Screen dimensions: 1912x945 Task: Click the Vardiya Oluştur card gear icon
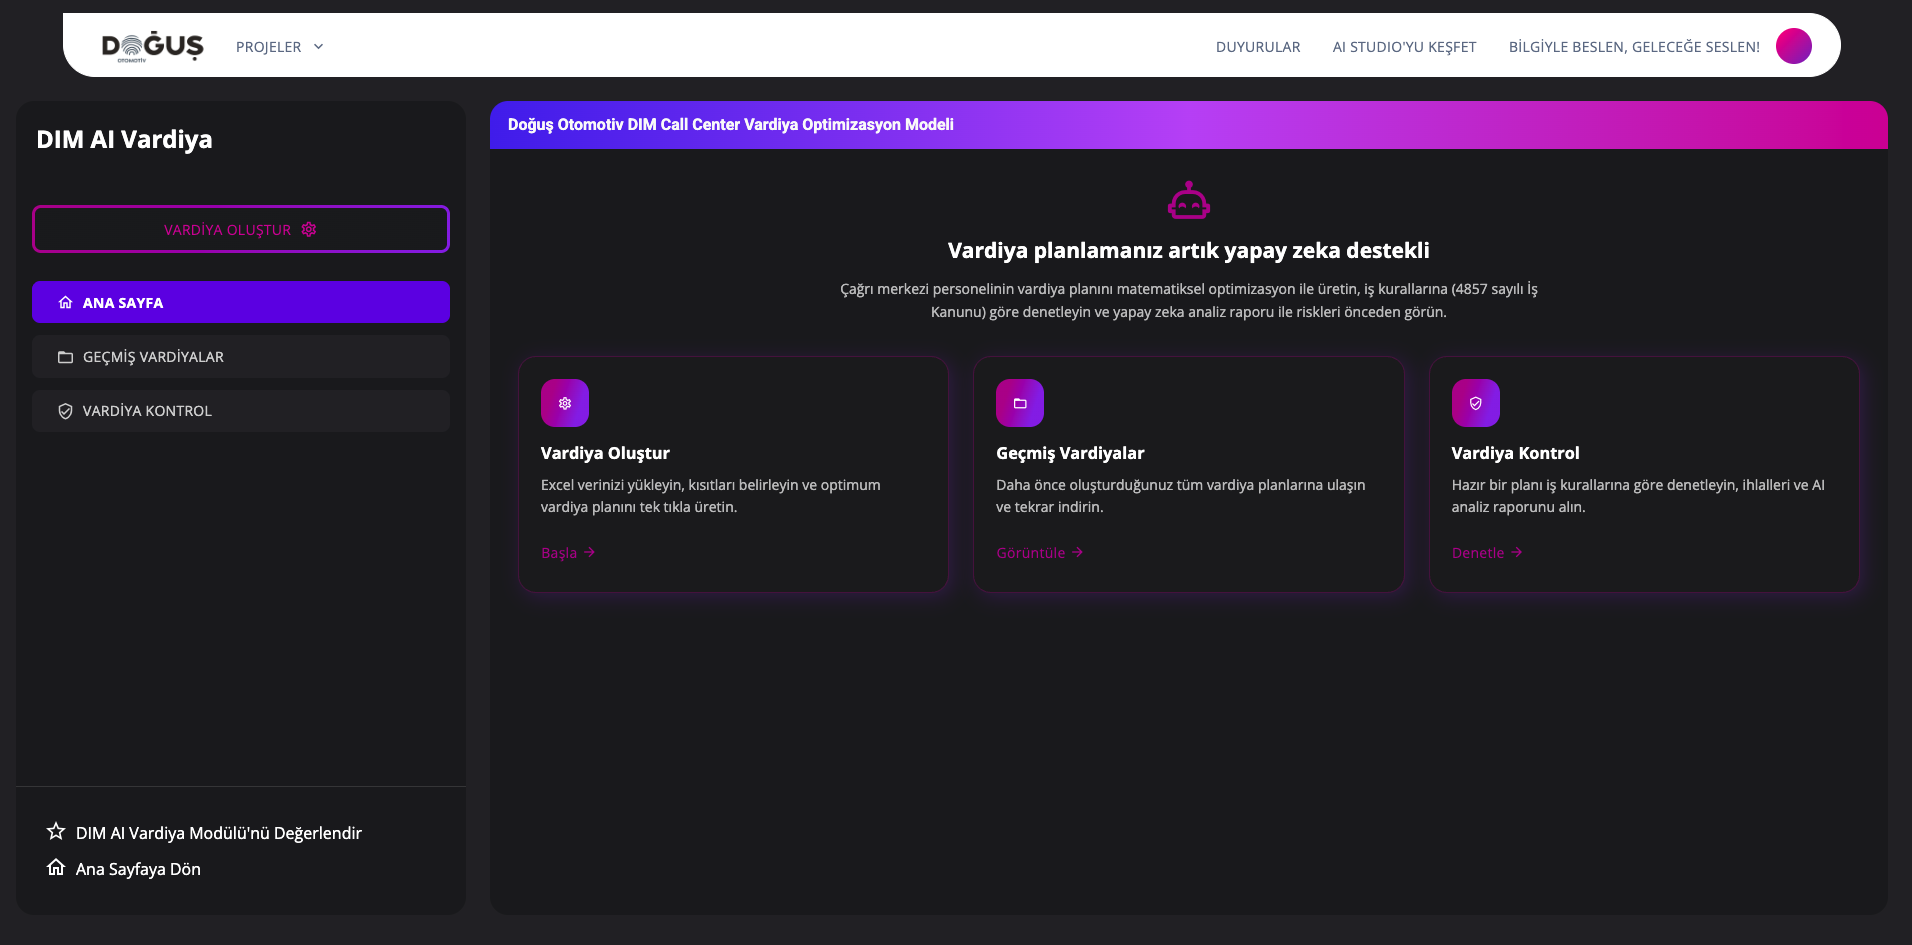(x=565, y=403)
